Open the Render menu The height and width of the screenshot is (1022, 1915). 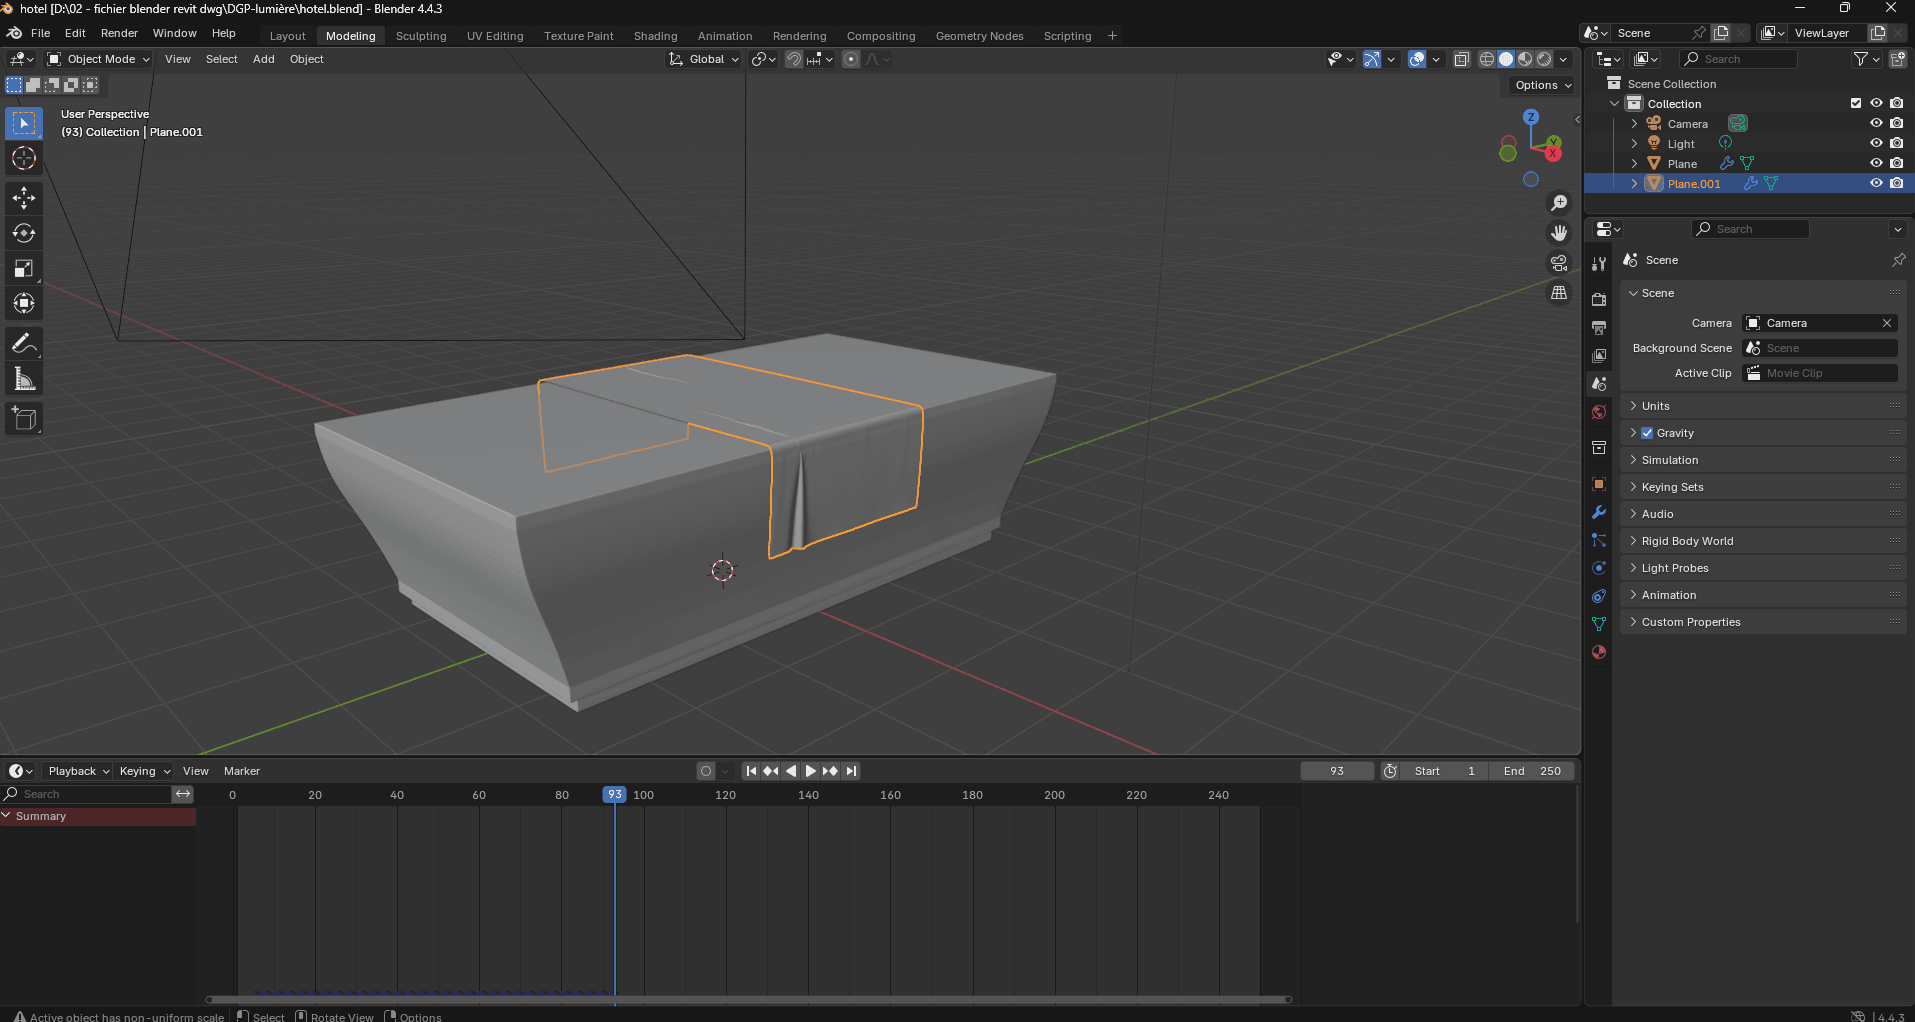[x=119, y=33]
